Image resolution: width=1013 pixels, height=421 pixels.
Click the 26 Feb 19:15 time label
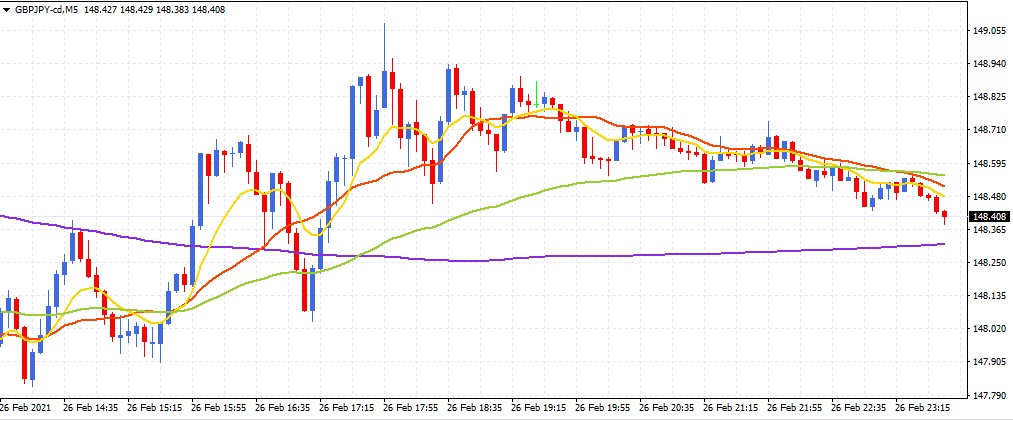click(x=539, y=408)
